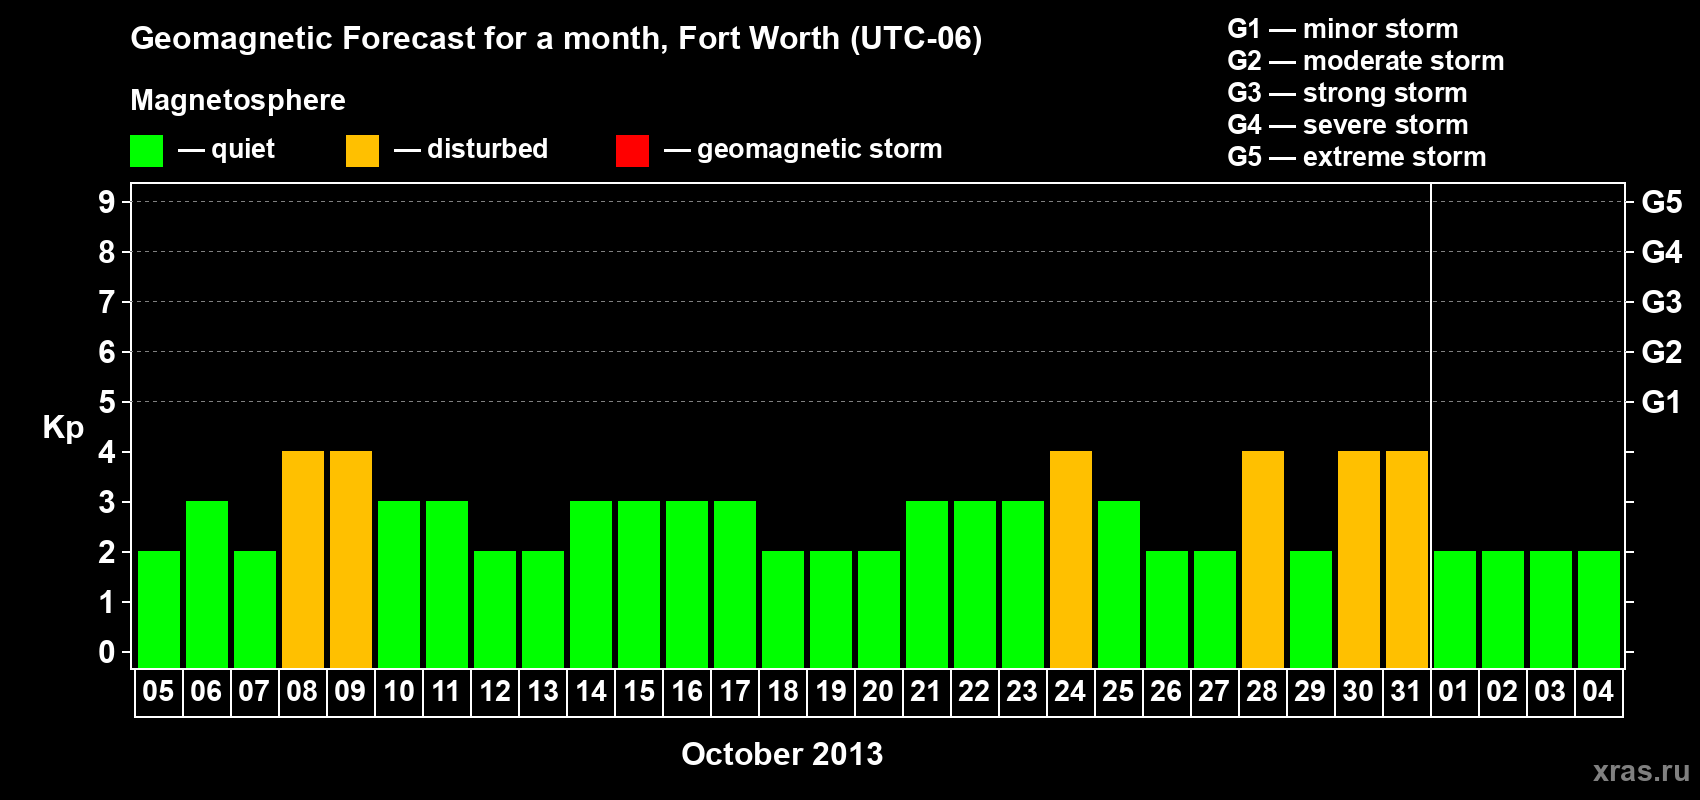Viewport: 1700px width, 800px height.
Task: Click the date label 07
Action: [254, 691]
